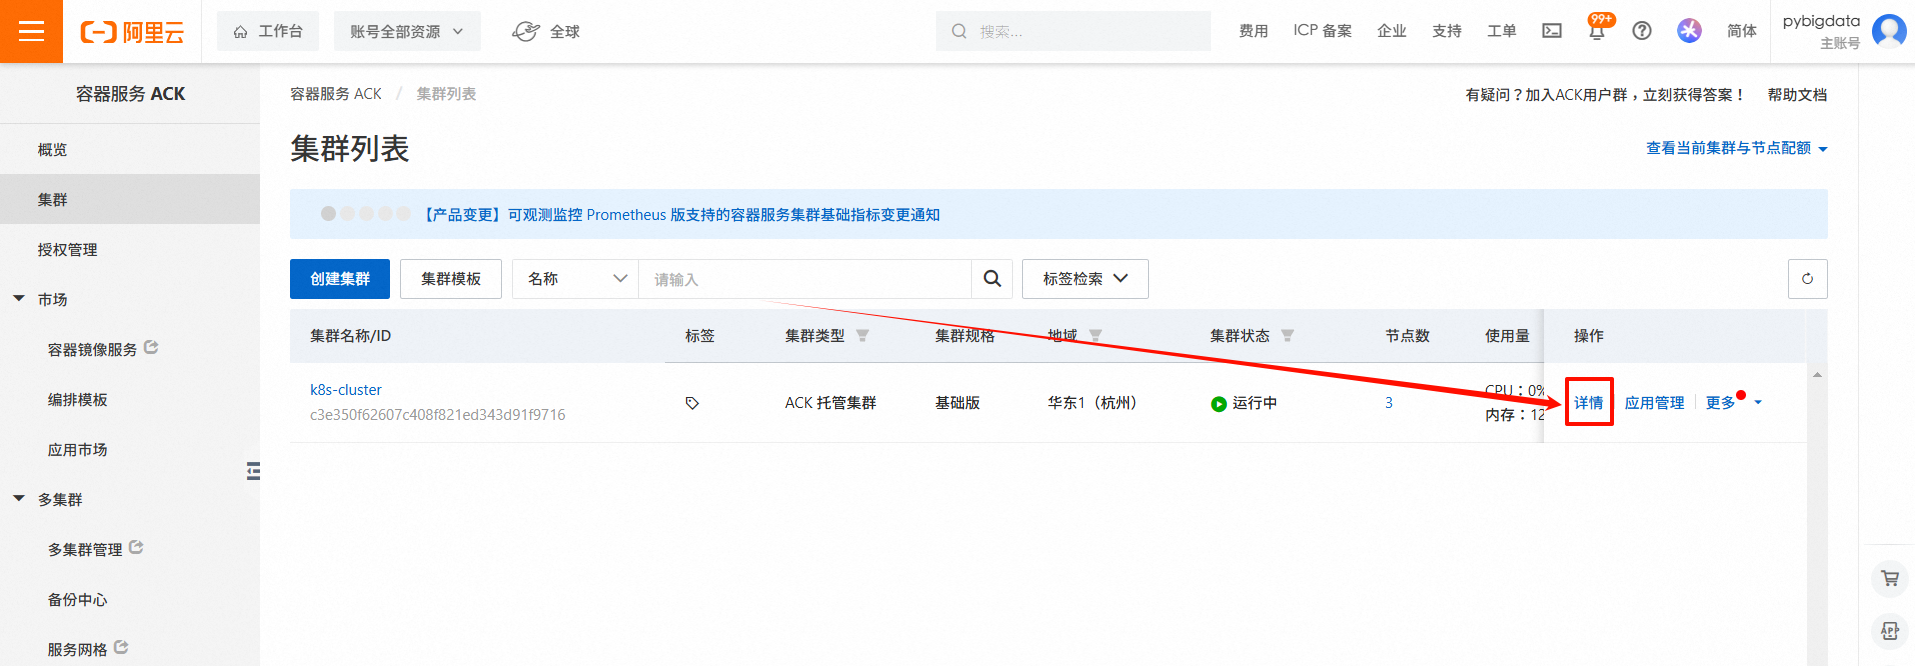Open 费用 in the top bar

1253,31
